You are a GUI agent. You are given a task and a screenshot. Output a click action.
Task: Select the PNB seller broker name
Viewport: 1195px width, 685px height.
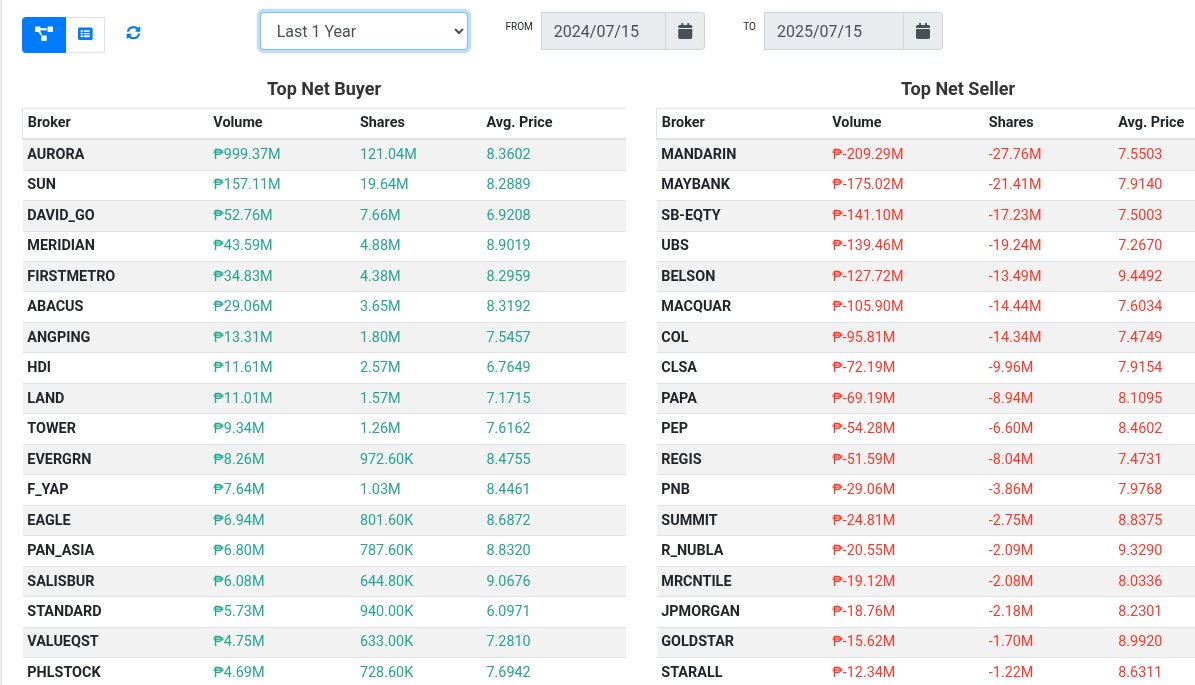point(676,489)
